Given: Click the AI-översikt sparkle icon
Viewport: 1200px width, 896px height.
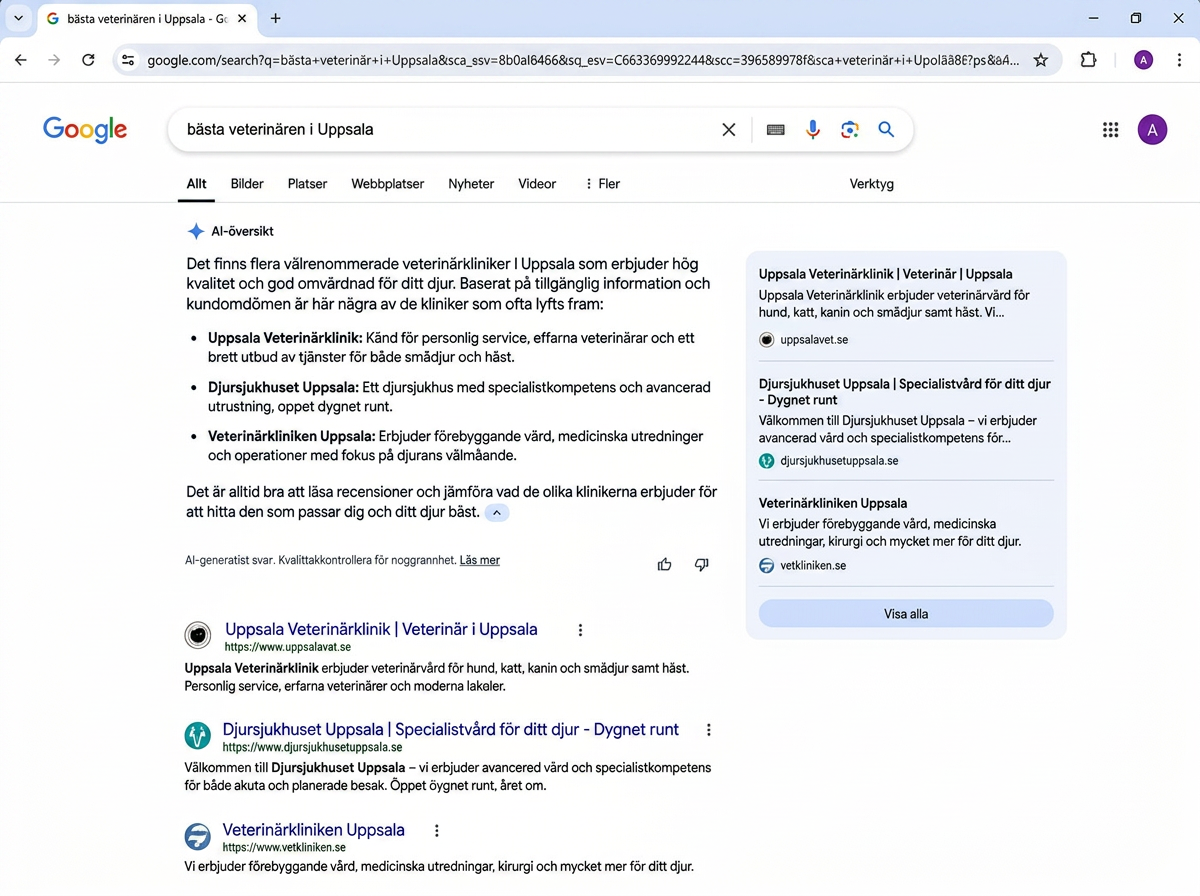Looking at the screenshot, I should 196,231.
